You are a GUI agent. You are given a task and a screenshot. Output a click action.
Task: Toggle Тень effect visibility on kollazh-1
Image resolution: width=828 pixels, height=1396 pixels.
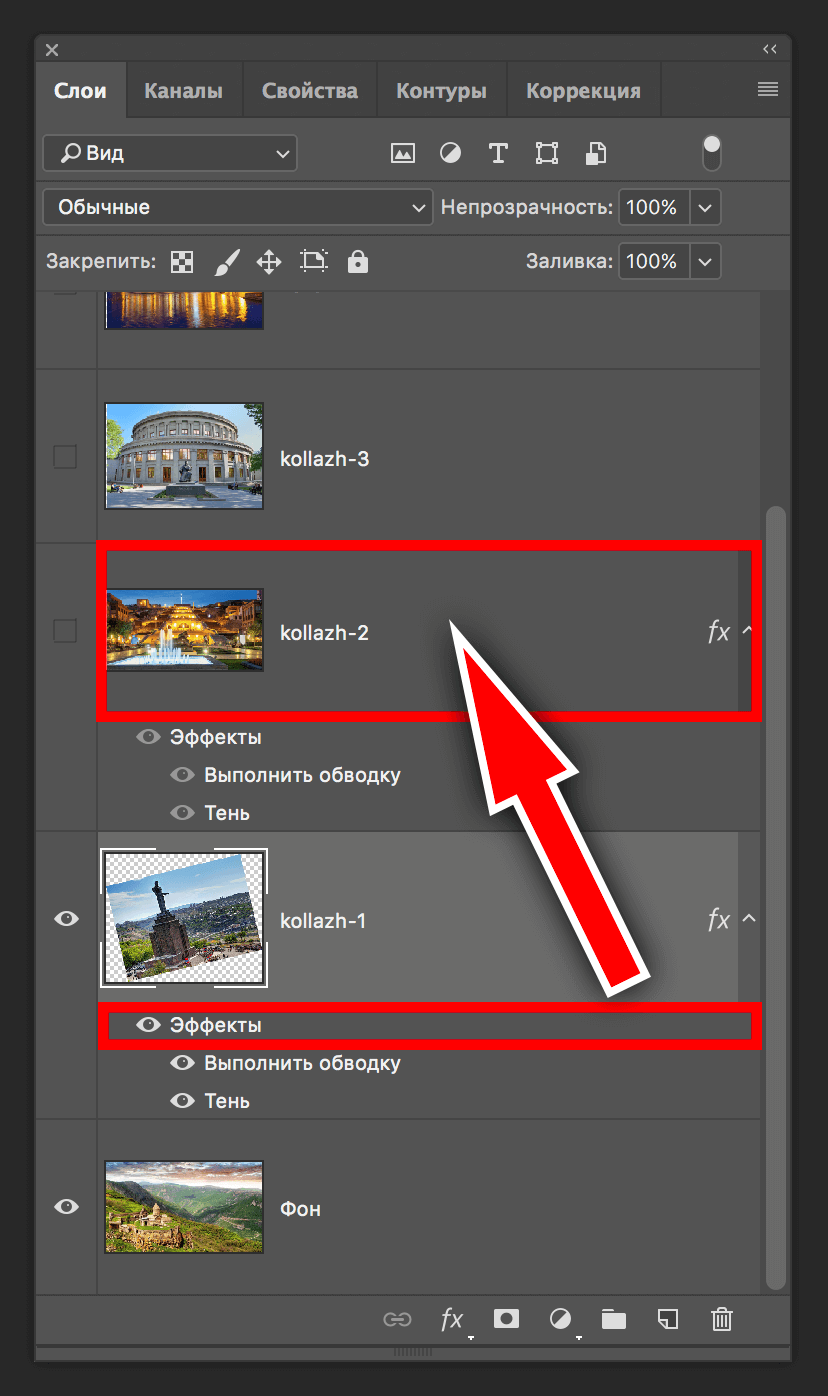[x=182, y=1100]
